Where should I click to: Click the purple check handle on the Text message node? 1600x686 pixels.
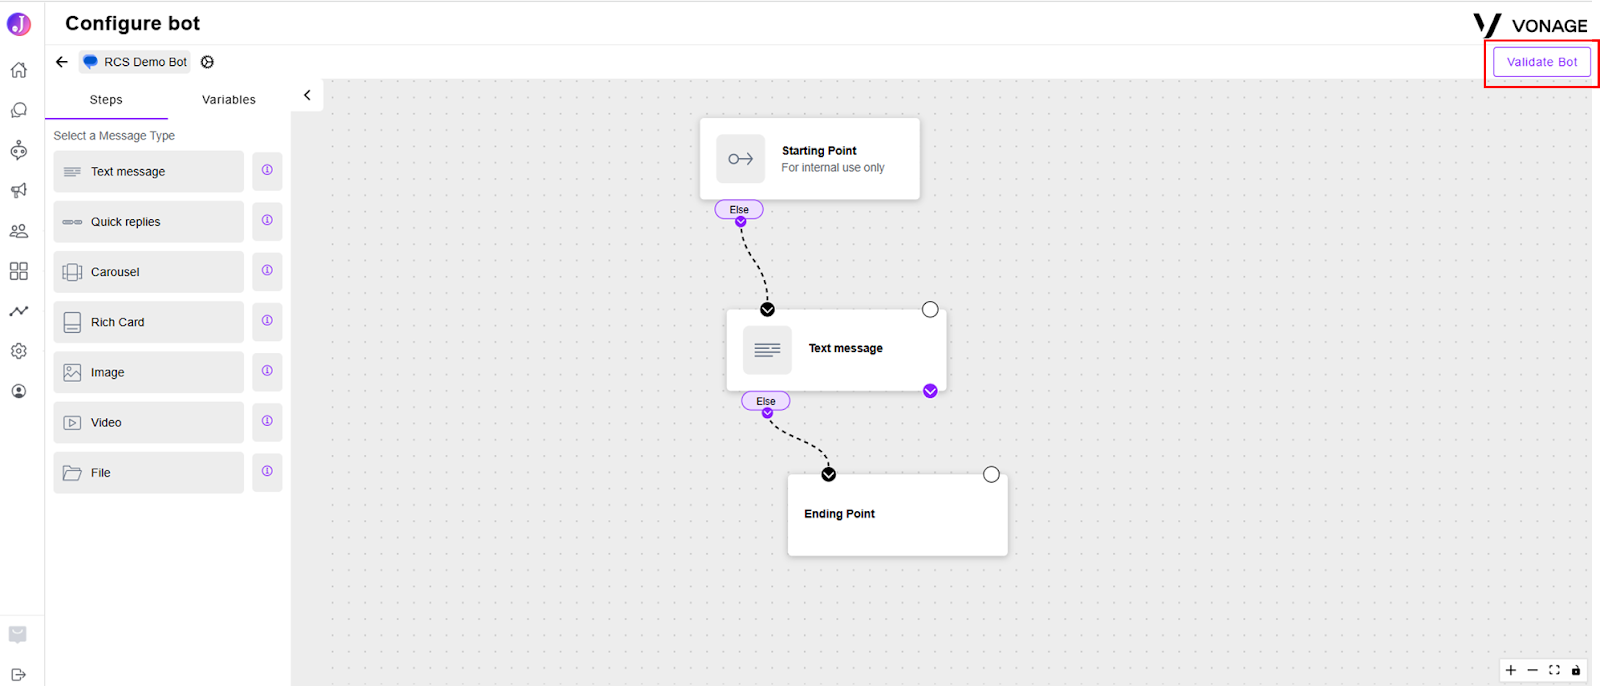[930, 391]
